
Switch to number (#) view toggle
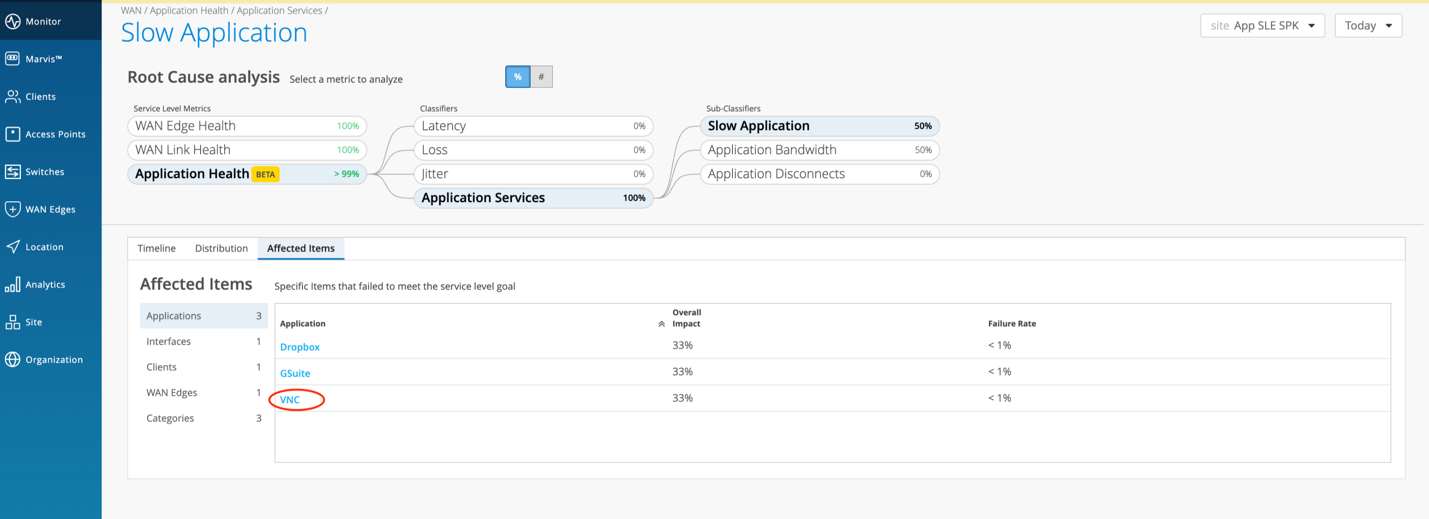[x=541, y=77]
